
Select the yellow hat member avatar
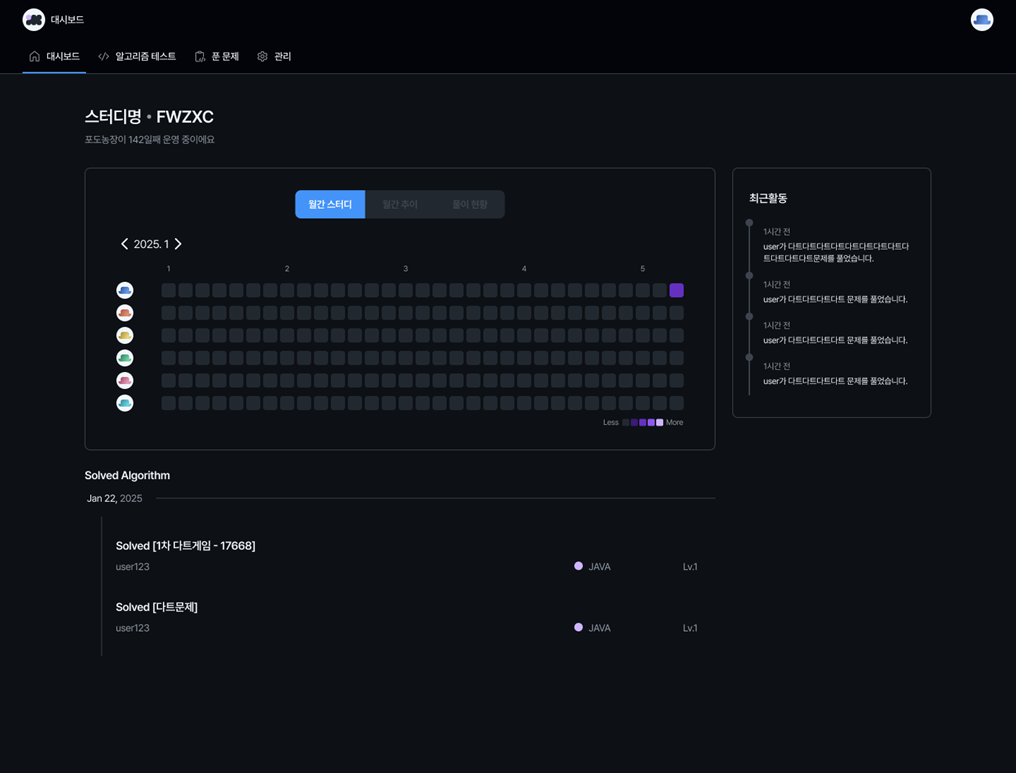(124, 335)
